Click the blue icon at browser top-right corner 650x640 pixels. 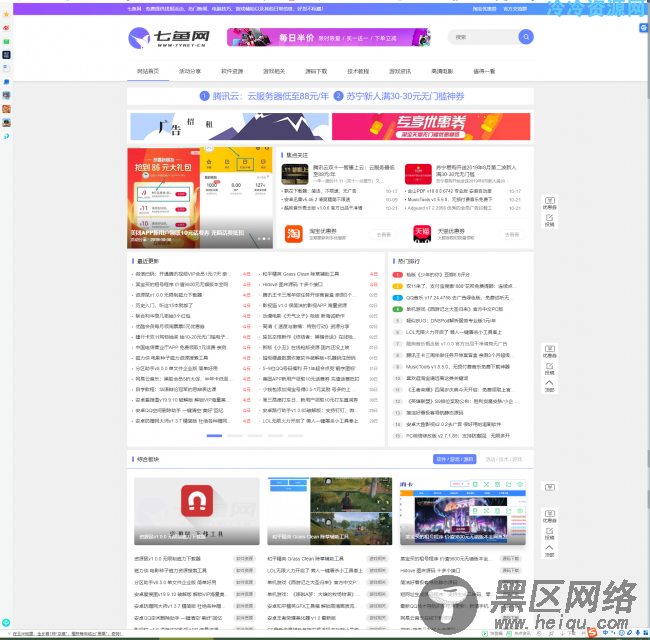click(x=643, y=28)
